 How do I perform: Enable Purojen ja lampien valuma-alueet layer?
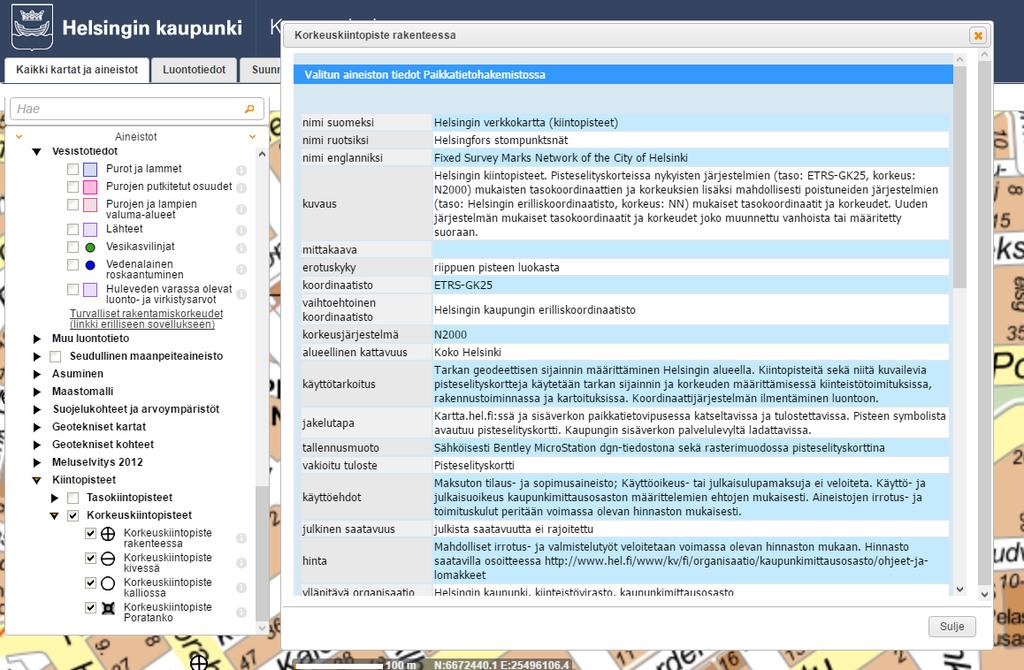[73, 205]
